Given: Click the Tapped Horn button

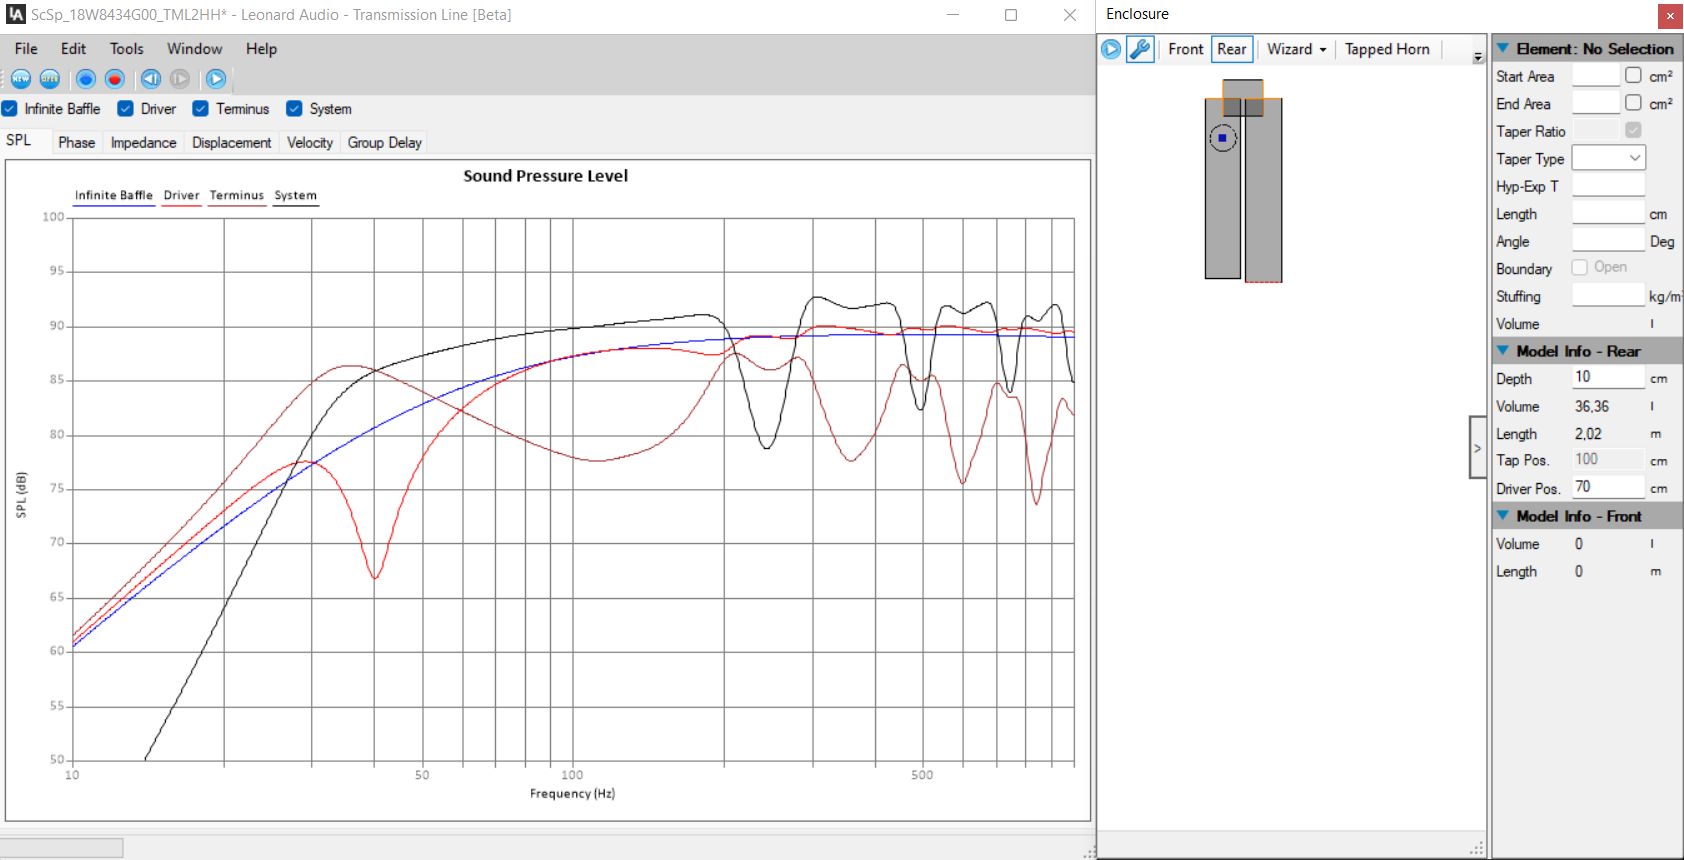Looking at the screenshot, I should coord(1387,49).
